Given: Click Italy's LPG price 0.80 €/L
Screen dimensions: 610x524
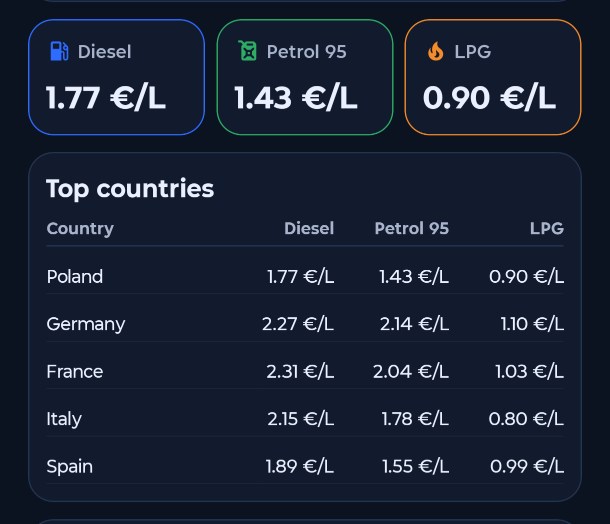Looking at the screenshot, I should 526,419.
